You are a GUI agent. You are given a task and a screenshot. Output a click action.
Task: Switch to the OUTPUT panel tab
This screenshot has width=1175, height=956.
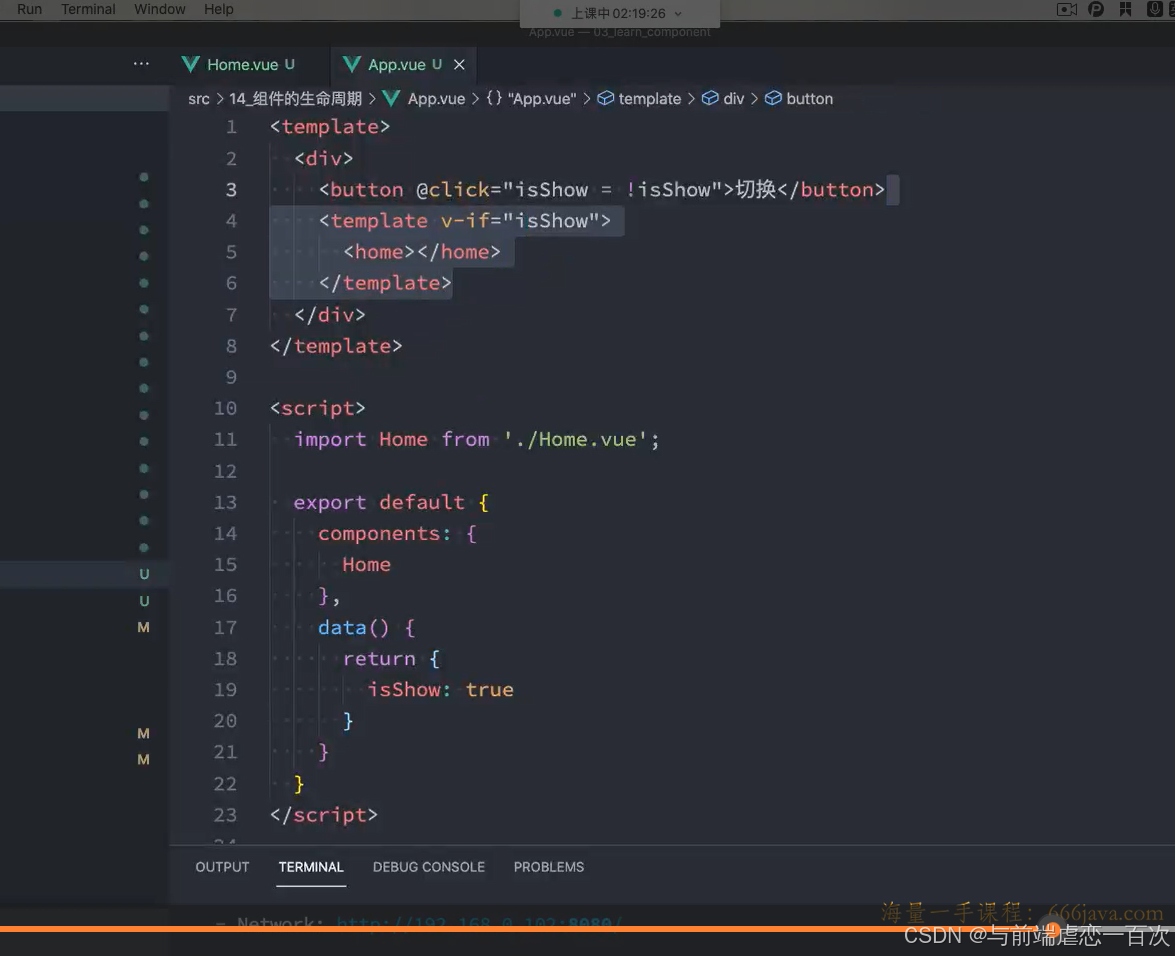(222, 867)
